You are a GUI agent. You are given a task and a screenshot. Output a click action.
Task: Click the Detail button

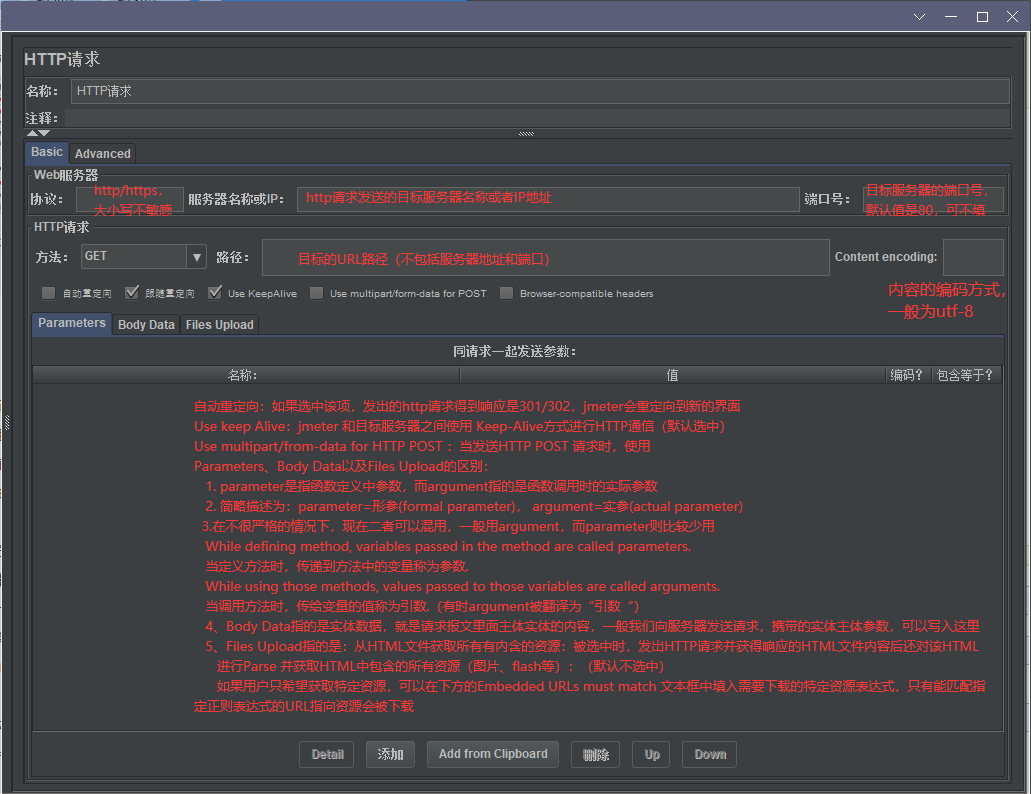coord(327,754)
